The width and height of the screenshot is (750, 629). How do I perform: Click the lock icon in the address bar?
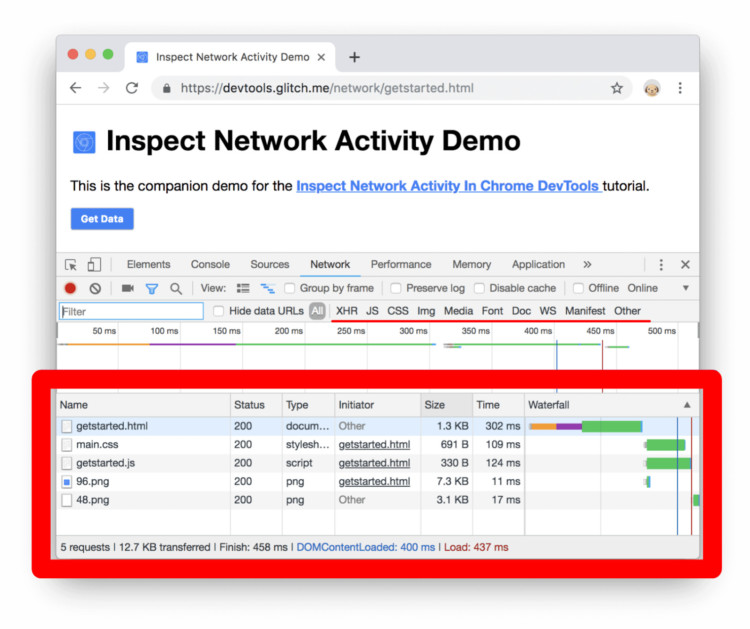pos(166,88)
